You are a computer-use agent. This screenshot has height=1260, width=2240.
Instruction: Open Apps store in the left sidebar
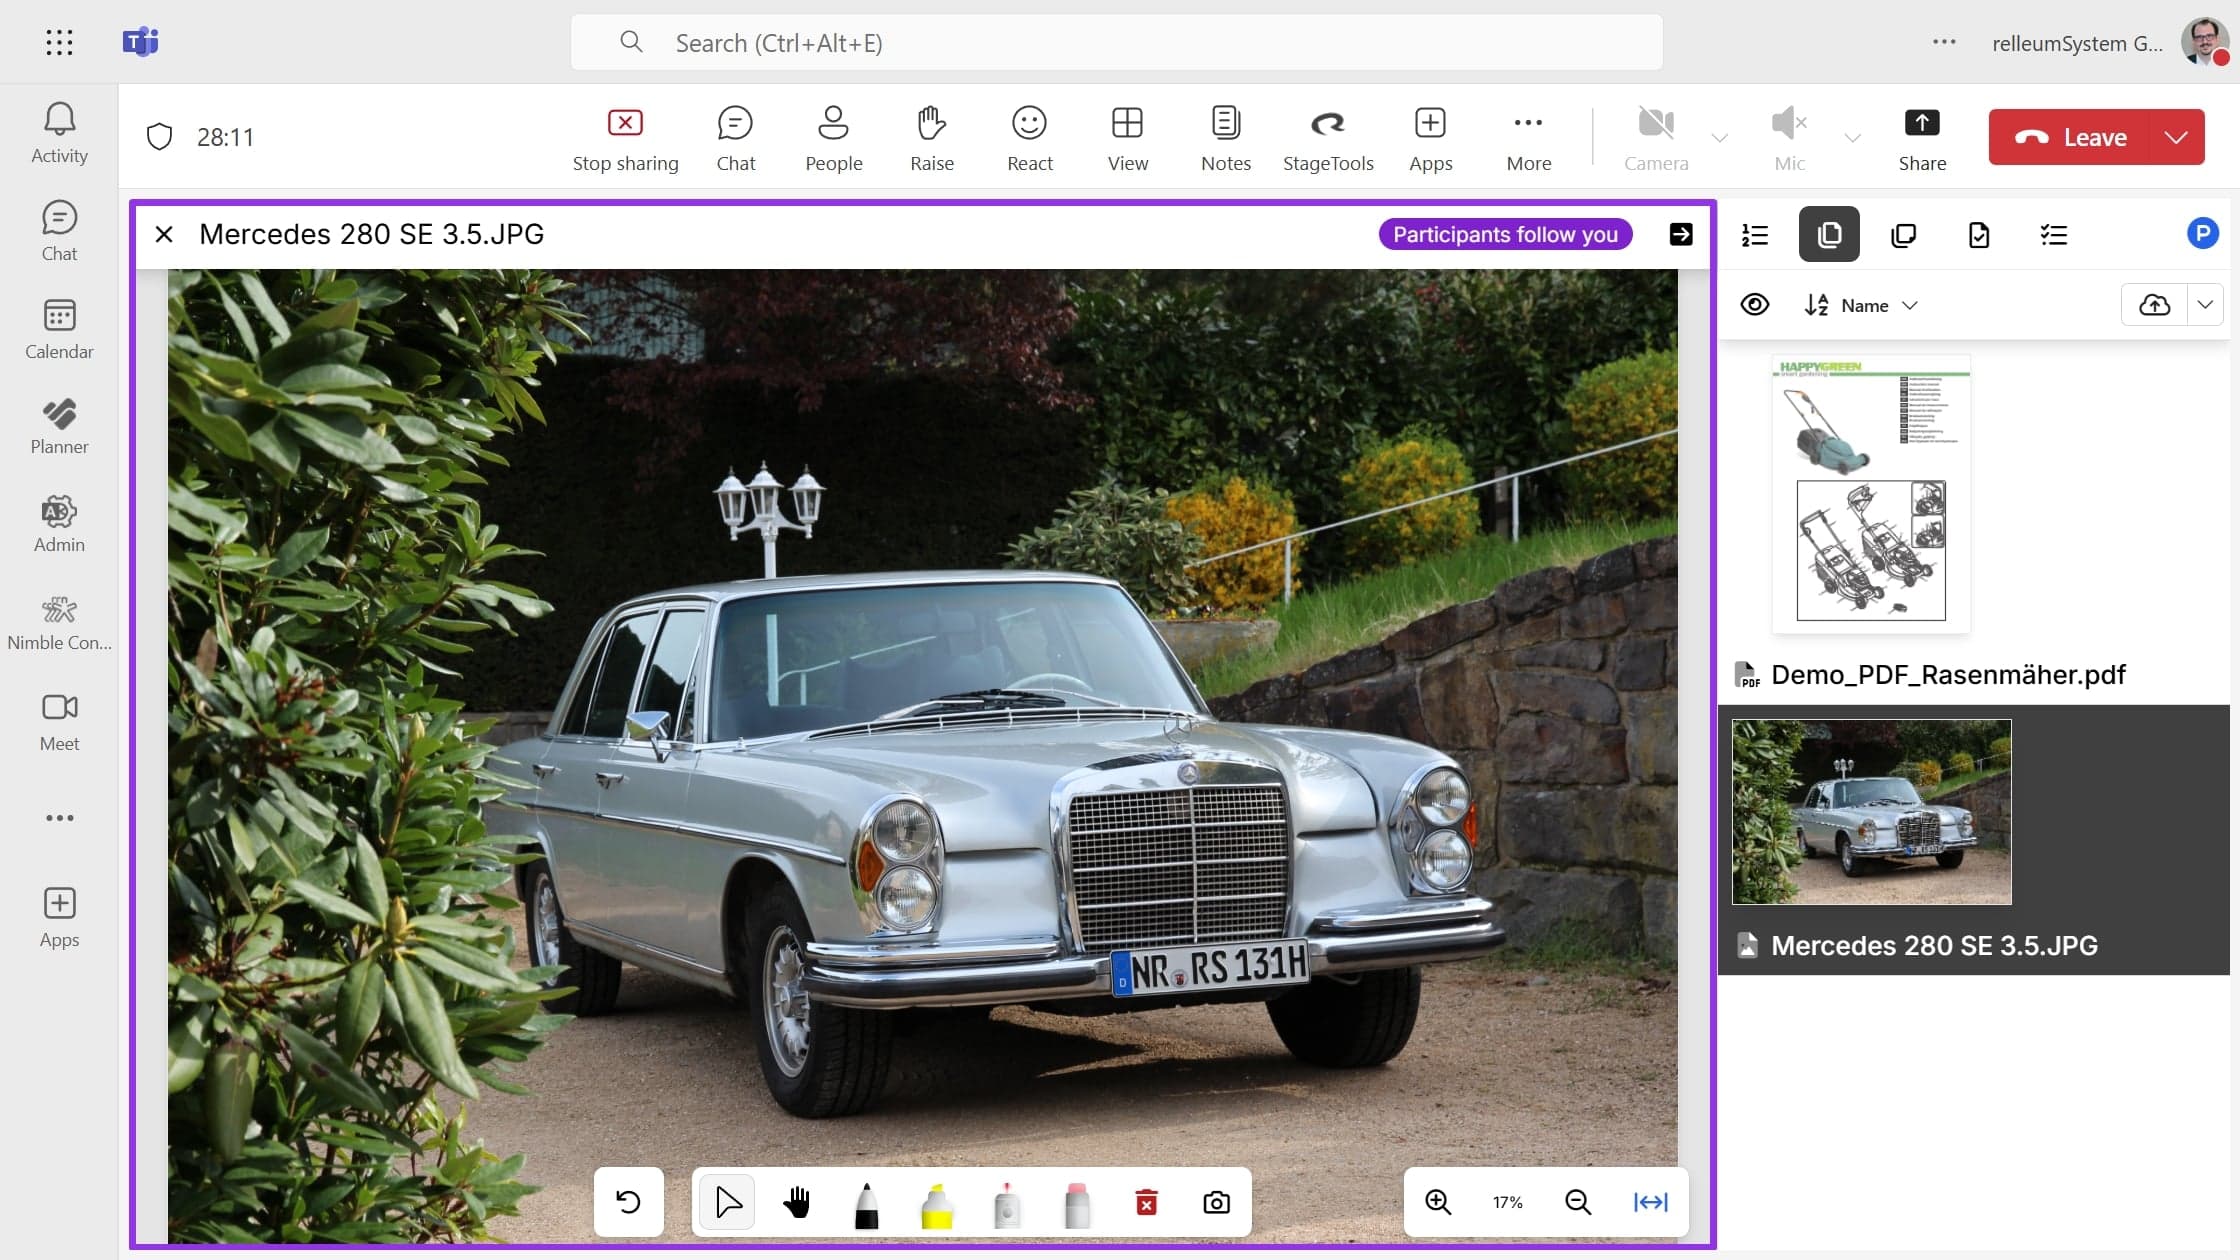pos(59,918)
